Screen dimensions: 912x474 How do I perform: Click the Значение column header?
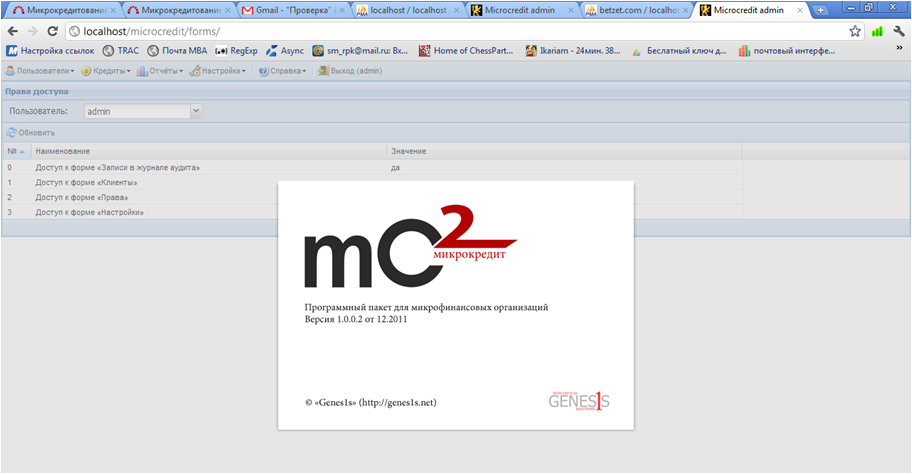pyautogui.click(x=564, y=151)
